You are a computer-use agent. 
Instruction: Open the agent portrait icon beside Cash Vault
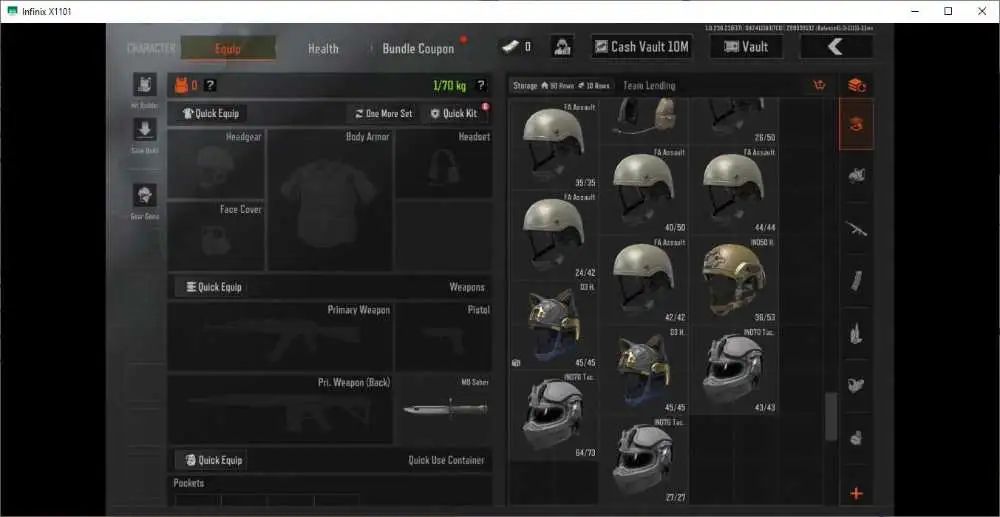(x=562, y=47)
